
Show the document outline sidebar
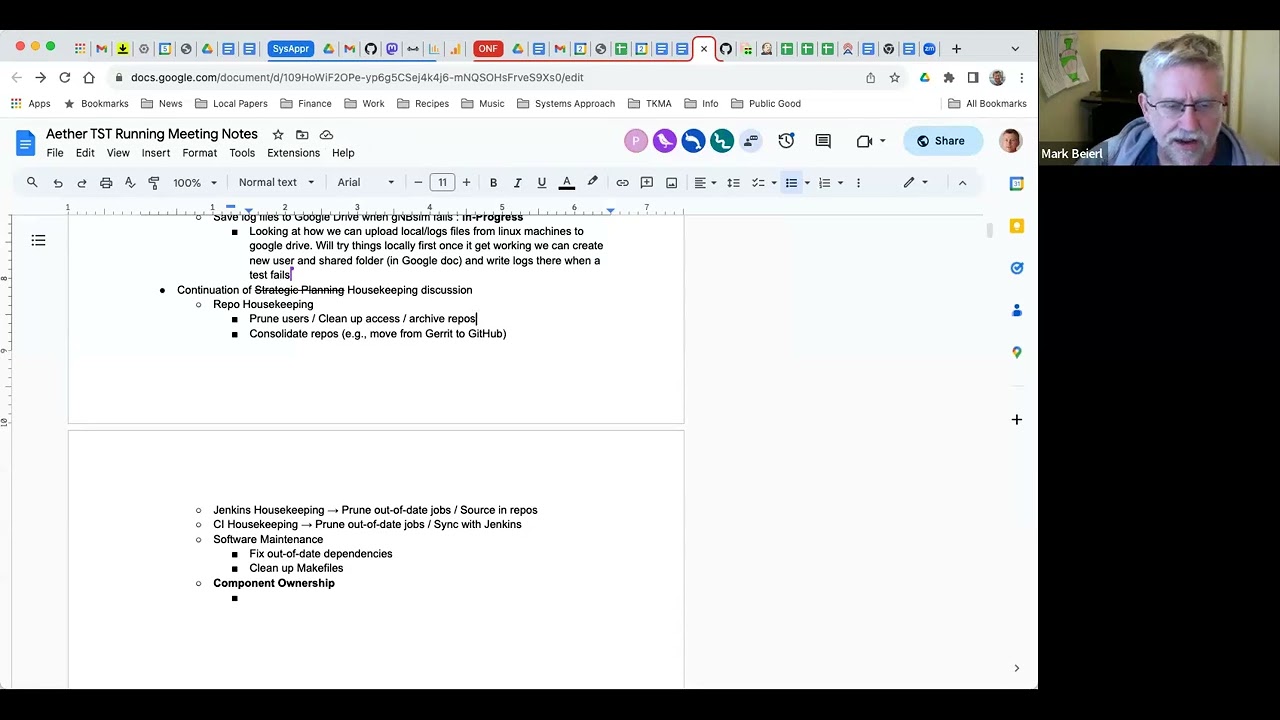pyautogui.click(x=38, y=240)
